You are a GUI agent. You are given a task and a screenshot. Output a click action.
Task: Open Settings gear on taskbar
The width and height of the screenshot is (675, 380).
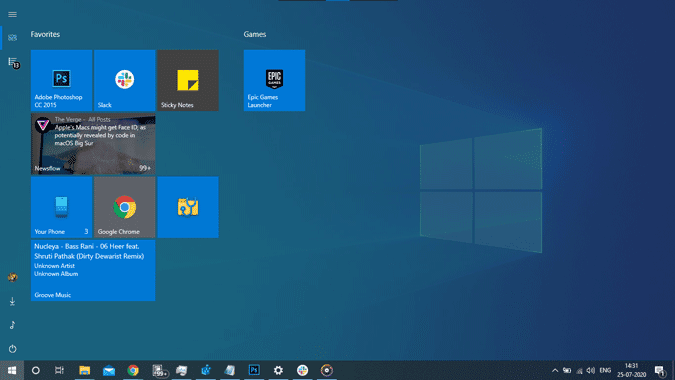click(279, 370)
